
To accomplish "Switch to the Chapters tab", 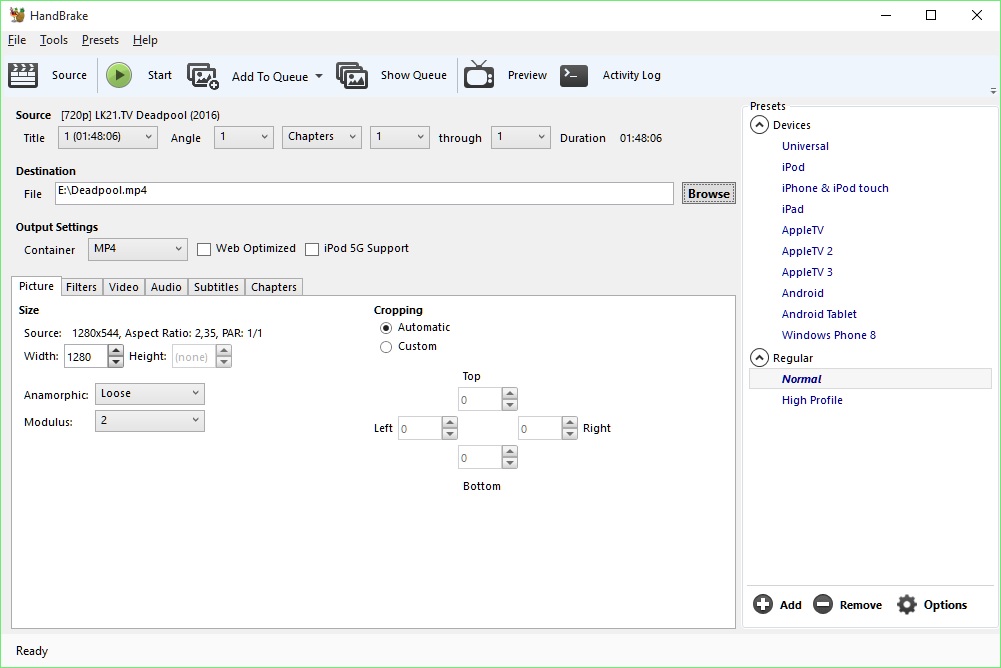I will point(274,287).
